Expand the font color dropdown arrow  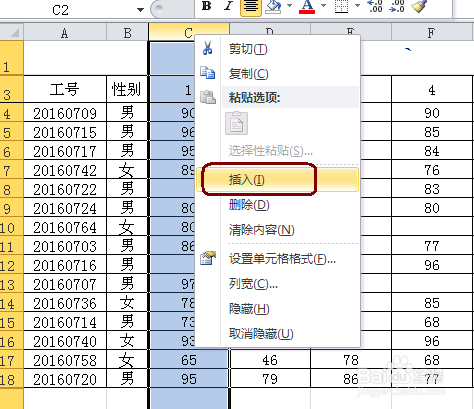pyautogui.click(x=323, y=5)
